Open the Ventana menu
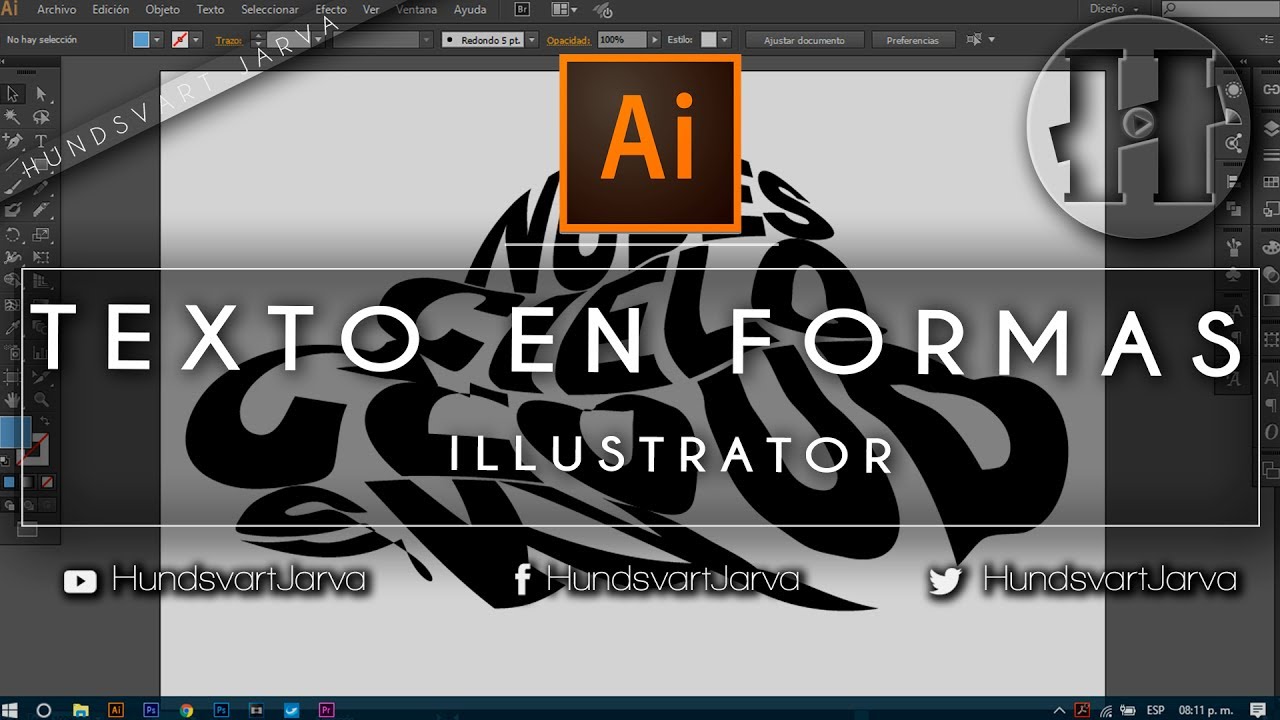This screenshot has height=720, width=1280. pyautogui.click(x=416, y=10)
